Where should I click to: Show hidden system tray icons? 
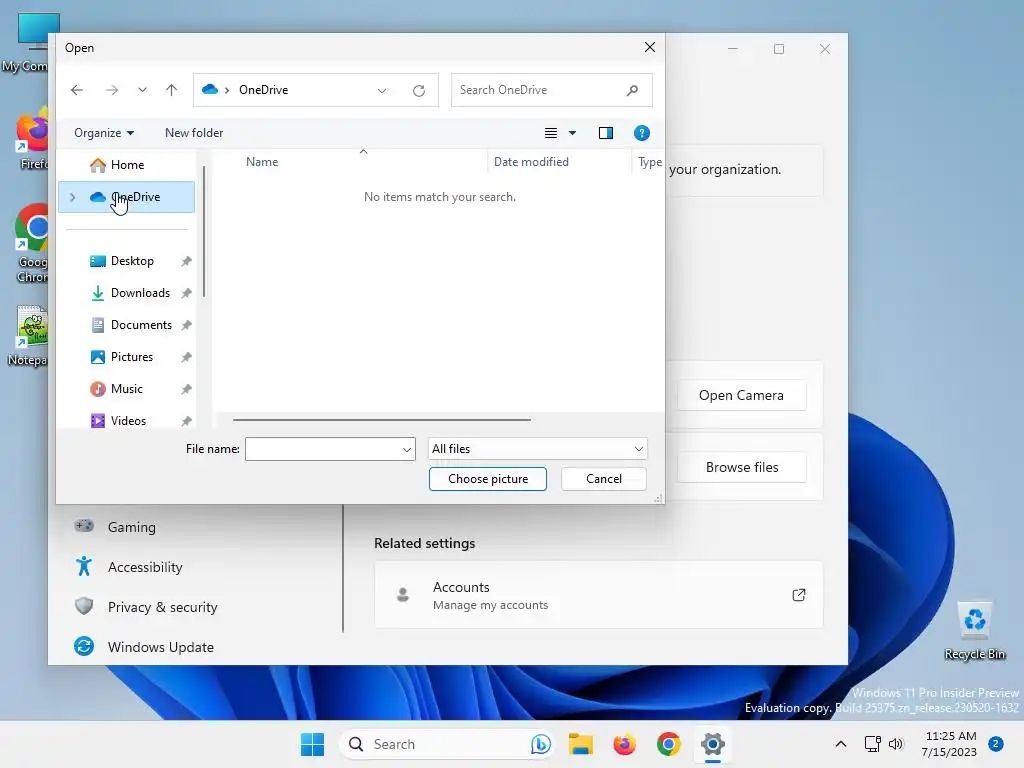[841, 744]
